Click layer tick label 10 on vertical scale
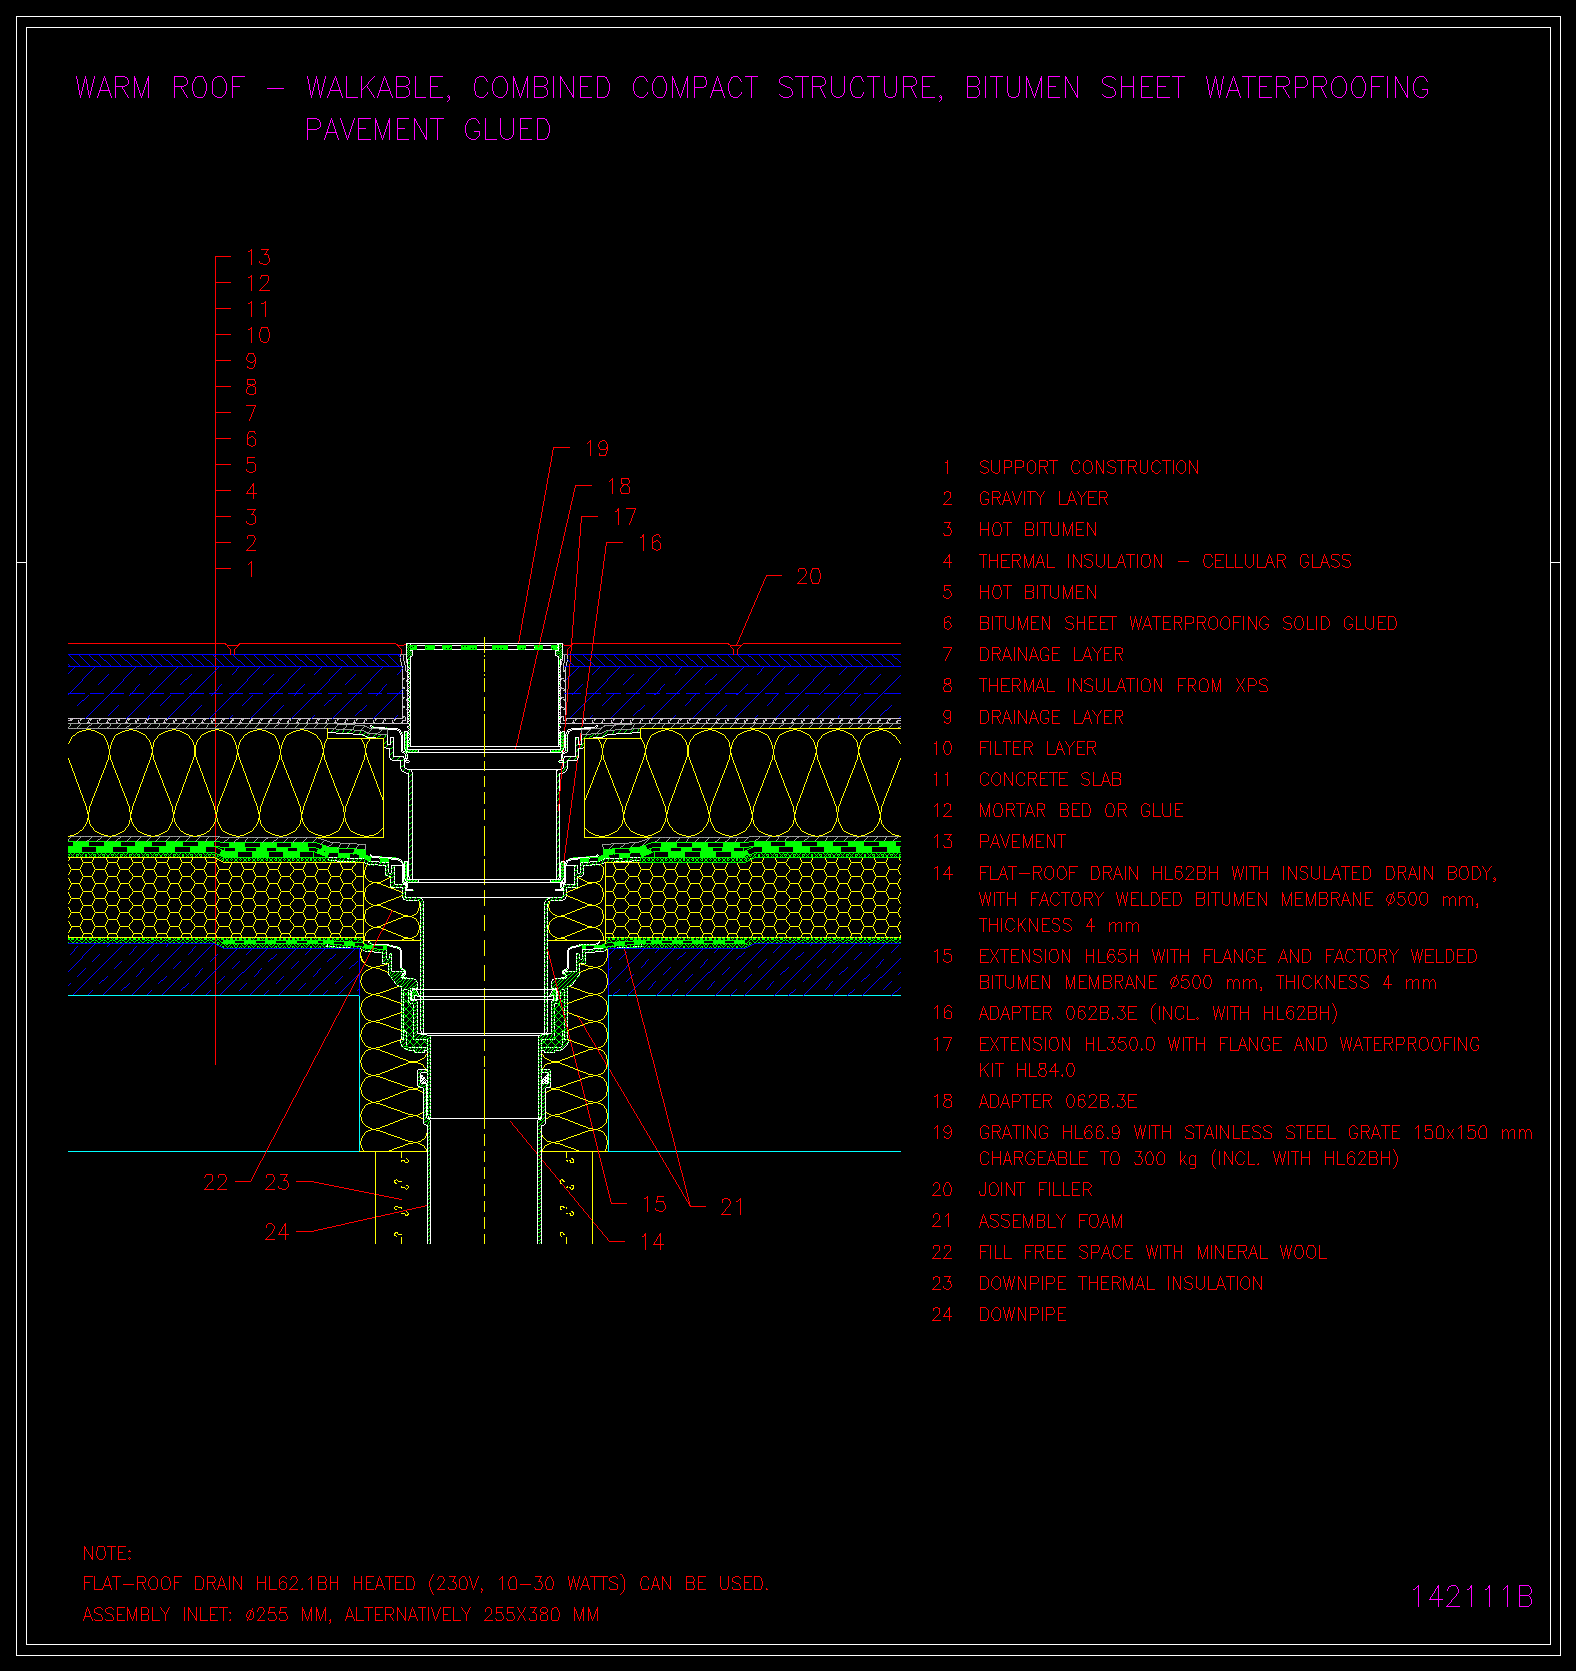Screen dimensions: 1576x1671 click(x=258, y=335)
